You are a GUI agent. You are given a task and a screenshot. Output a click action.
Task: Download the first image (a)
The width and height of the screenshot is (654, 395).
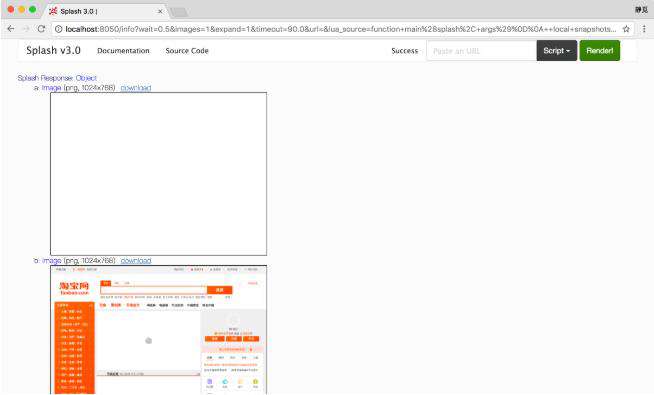136,88
